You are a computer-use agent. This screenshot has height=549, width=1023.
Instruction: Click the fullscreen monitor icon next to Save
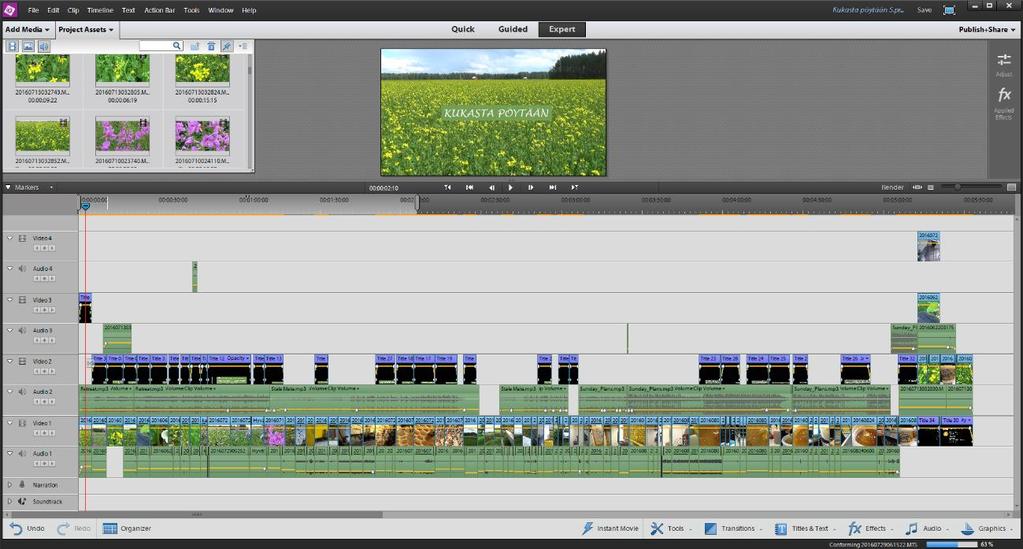tap(949, 10)
